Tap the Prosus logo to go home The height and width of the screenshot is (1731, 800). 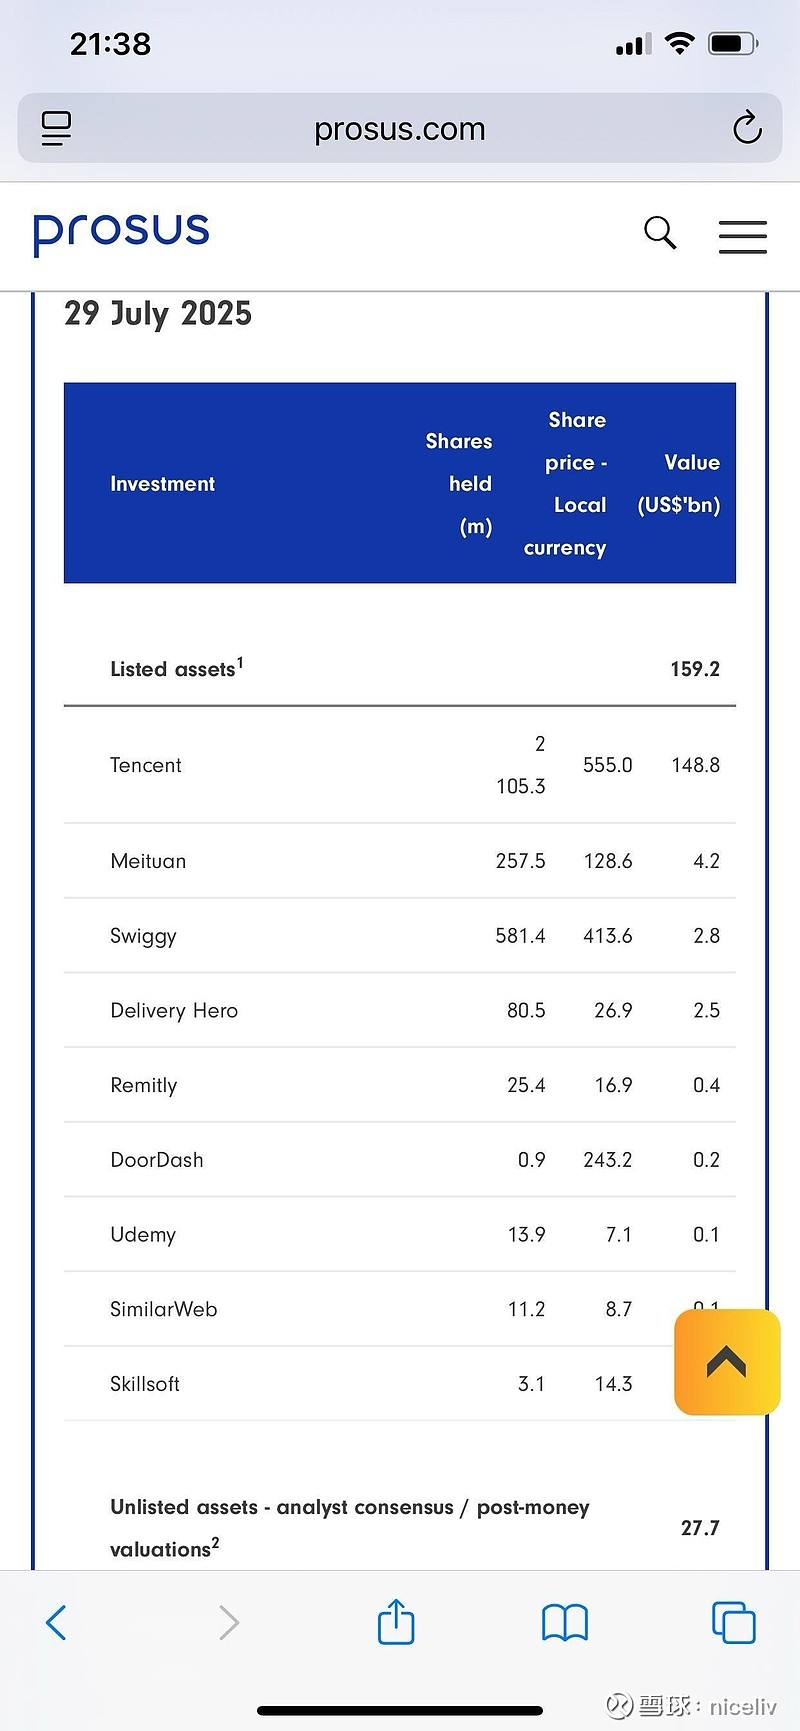[x=120, y=232]
